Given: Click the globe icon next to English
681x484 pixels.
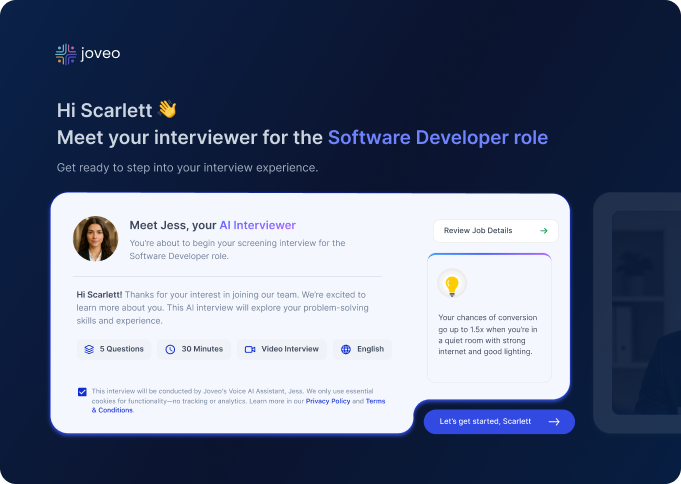Looking at the screenshot, I should [x=346, y=349].
